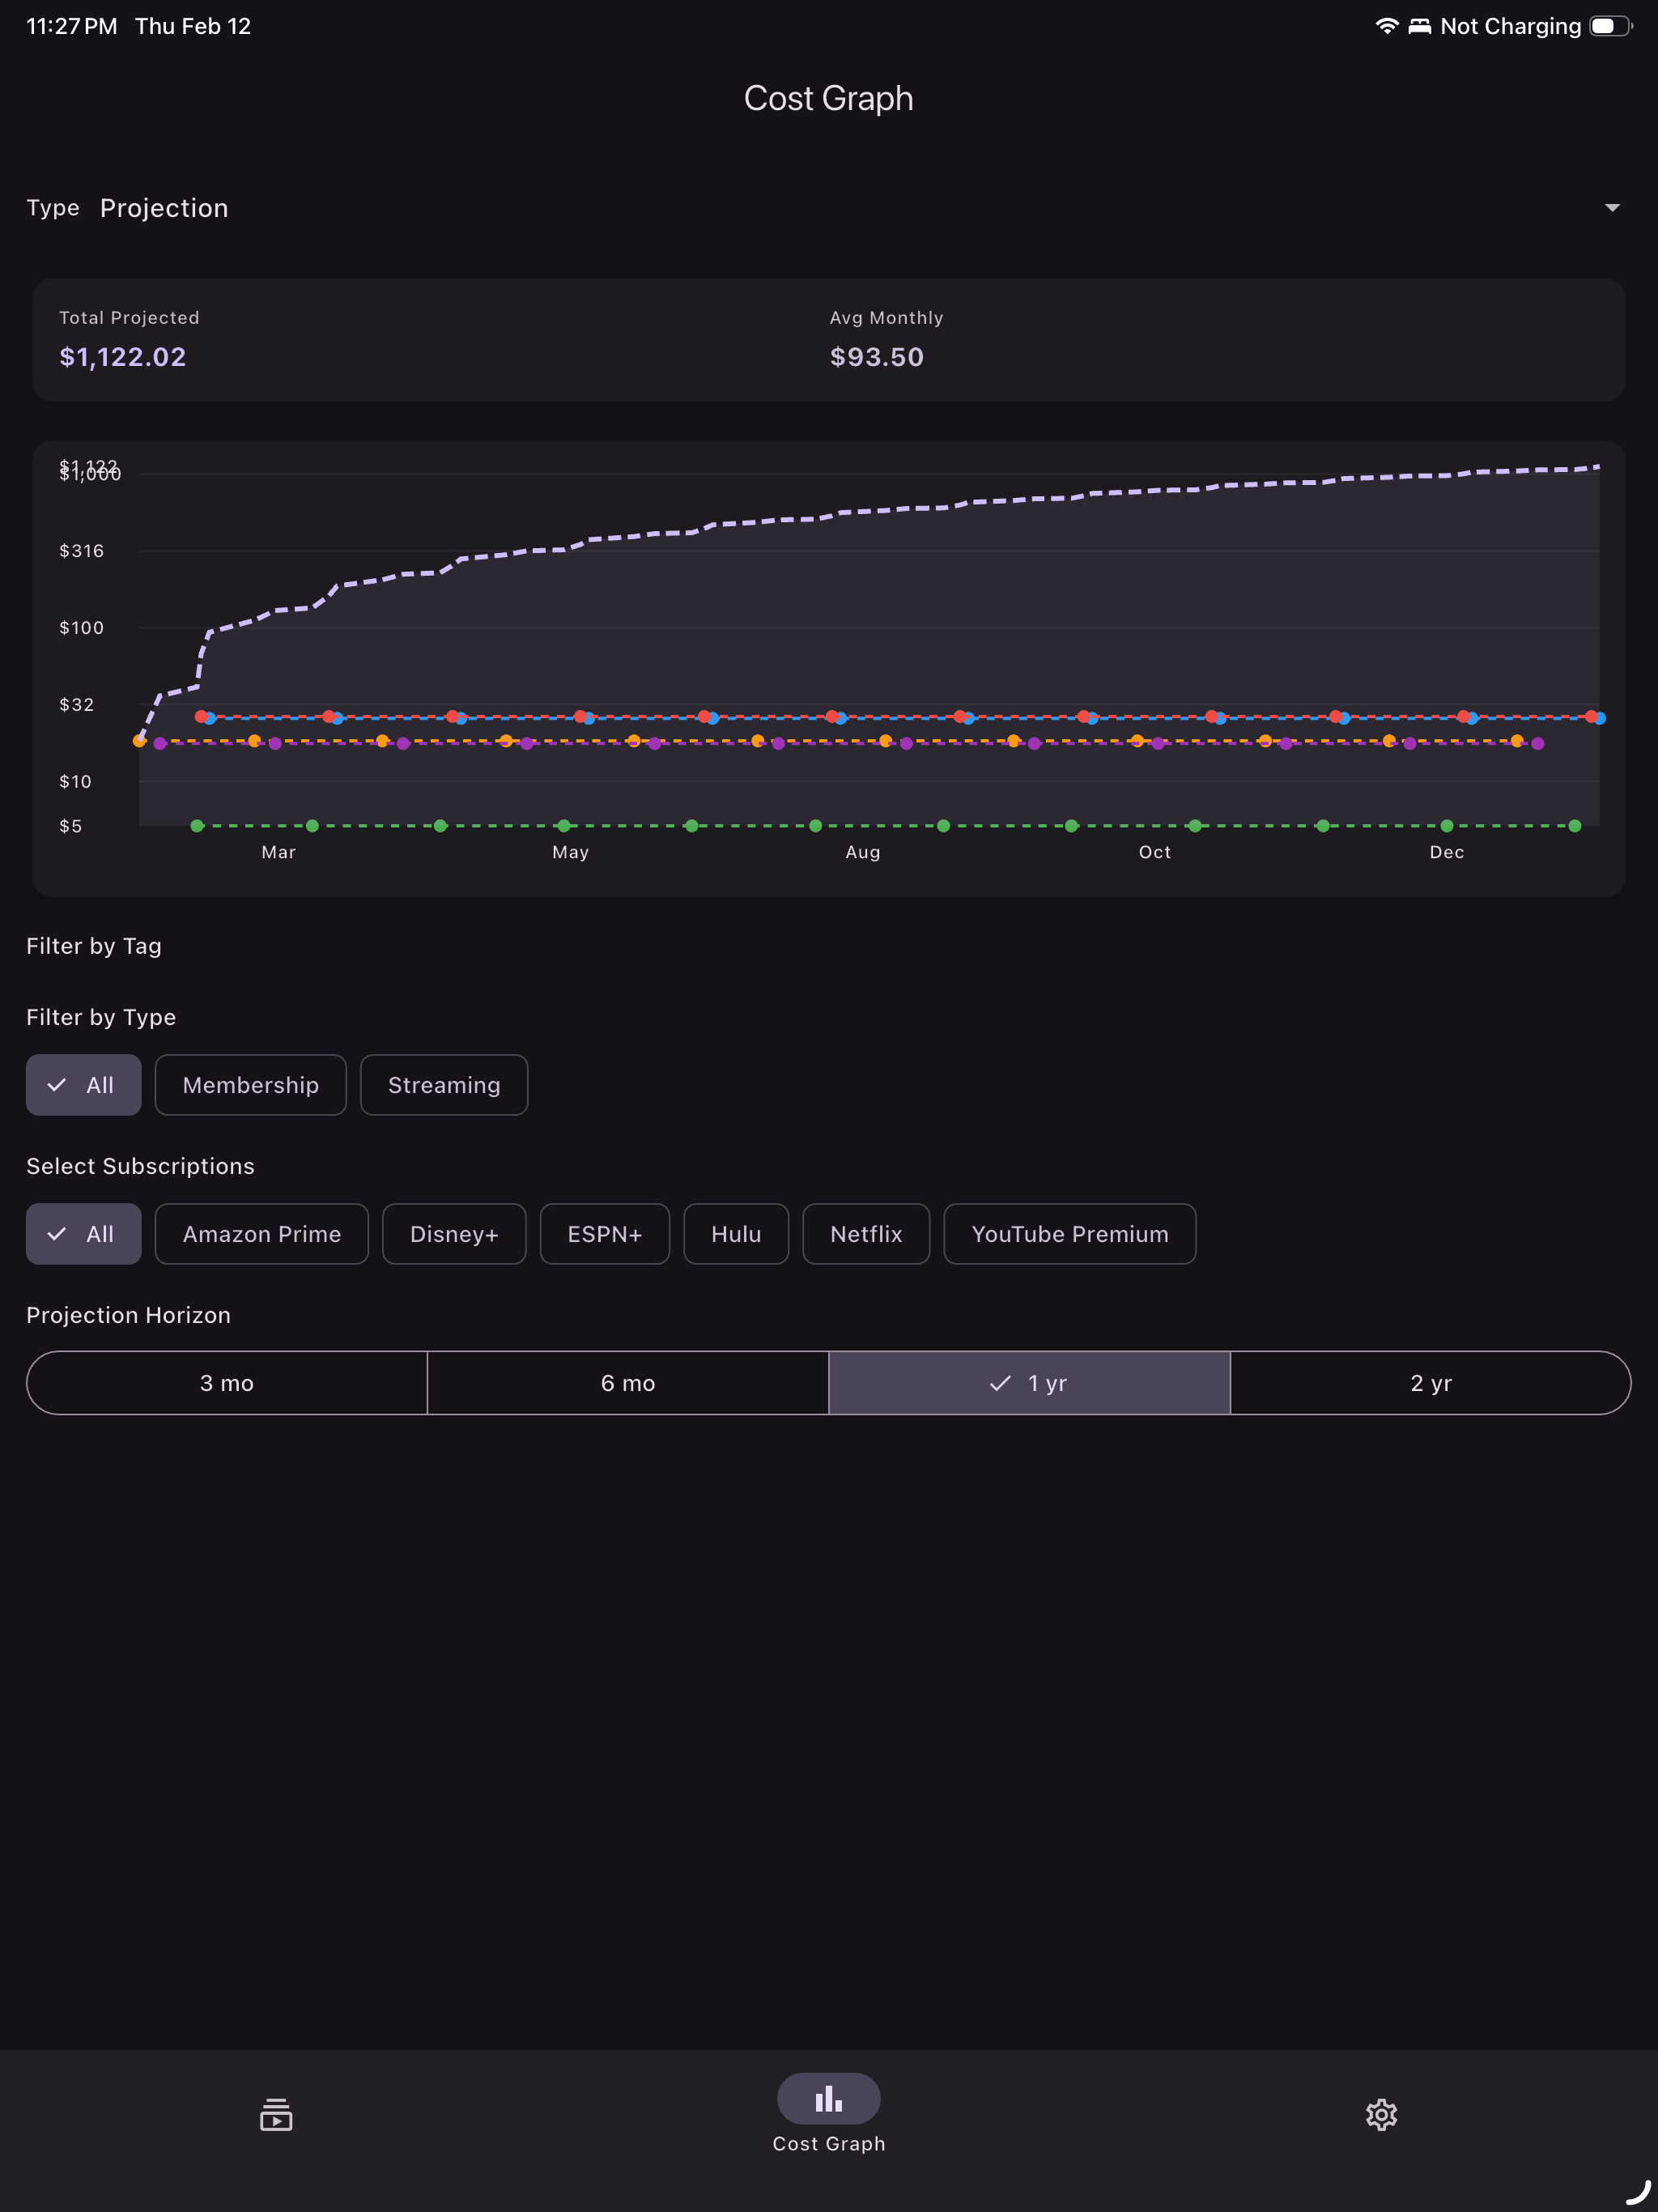Tap the Dec label on the chart axis
Screen dimensions: 1658x2212
(1447, 852)
